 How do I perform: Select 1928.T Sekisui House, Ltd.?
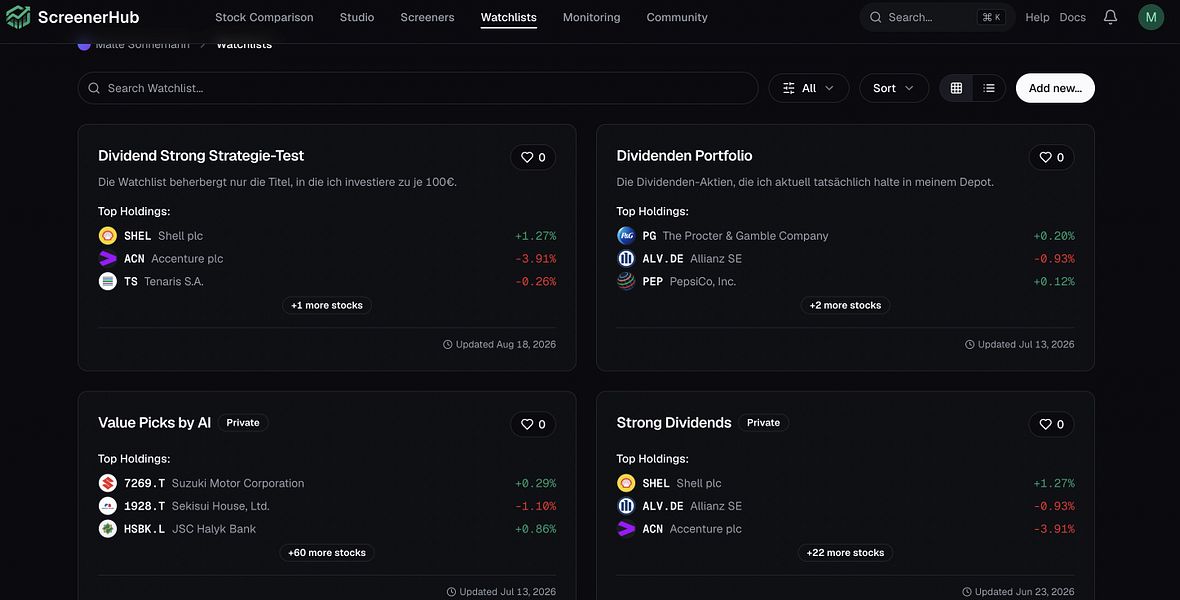[327, 506]
